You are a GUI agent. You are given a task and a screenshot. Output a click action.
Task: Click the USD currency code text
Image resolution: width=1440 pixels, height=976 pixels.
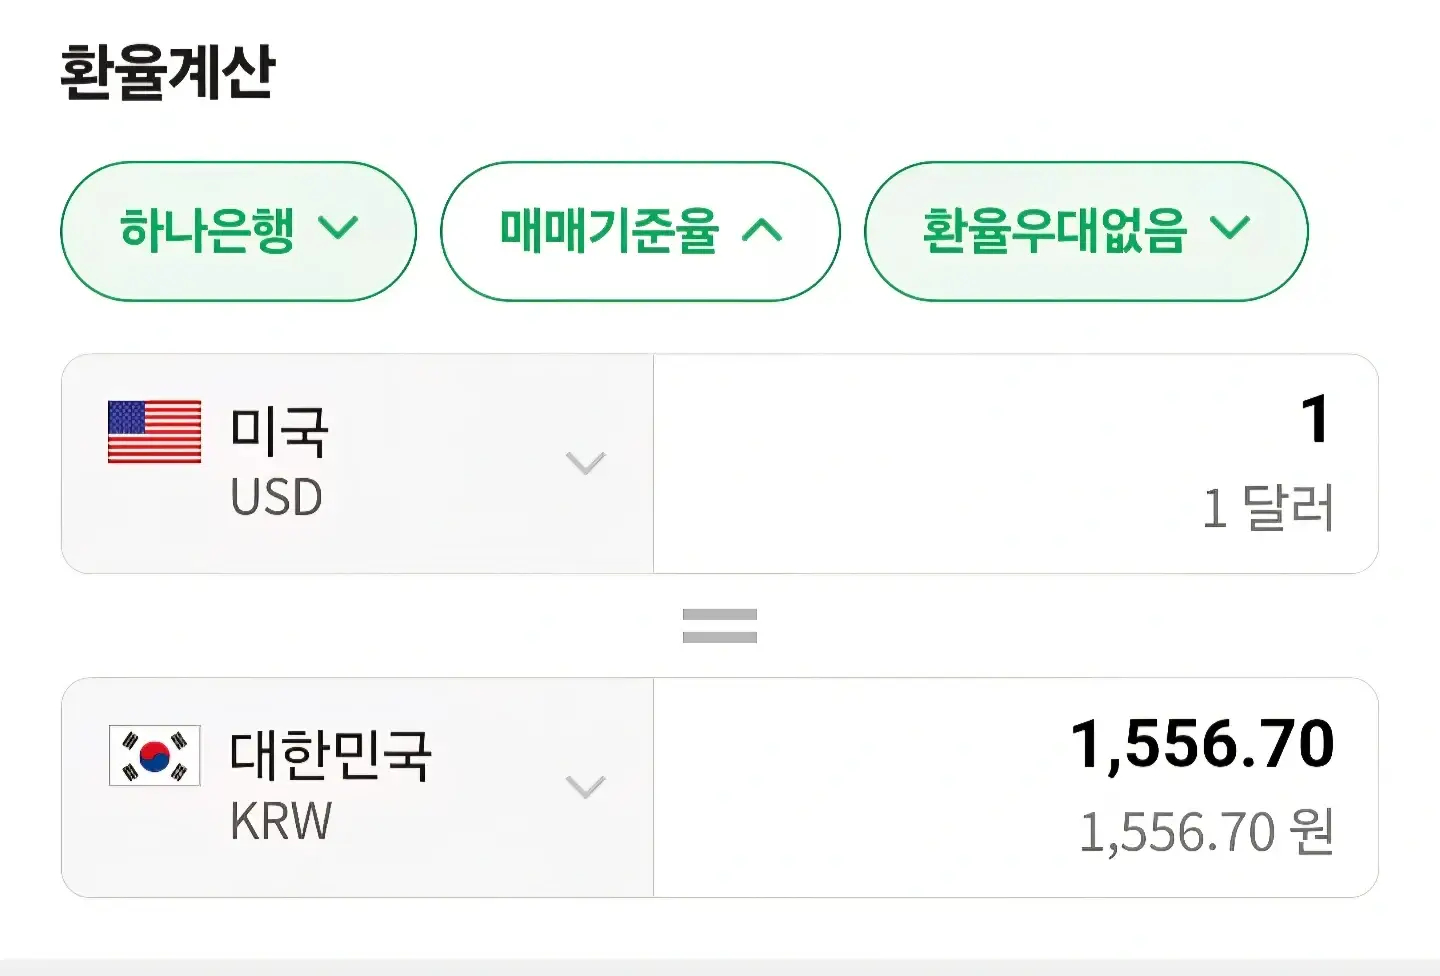click(276, 497)
